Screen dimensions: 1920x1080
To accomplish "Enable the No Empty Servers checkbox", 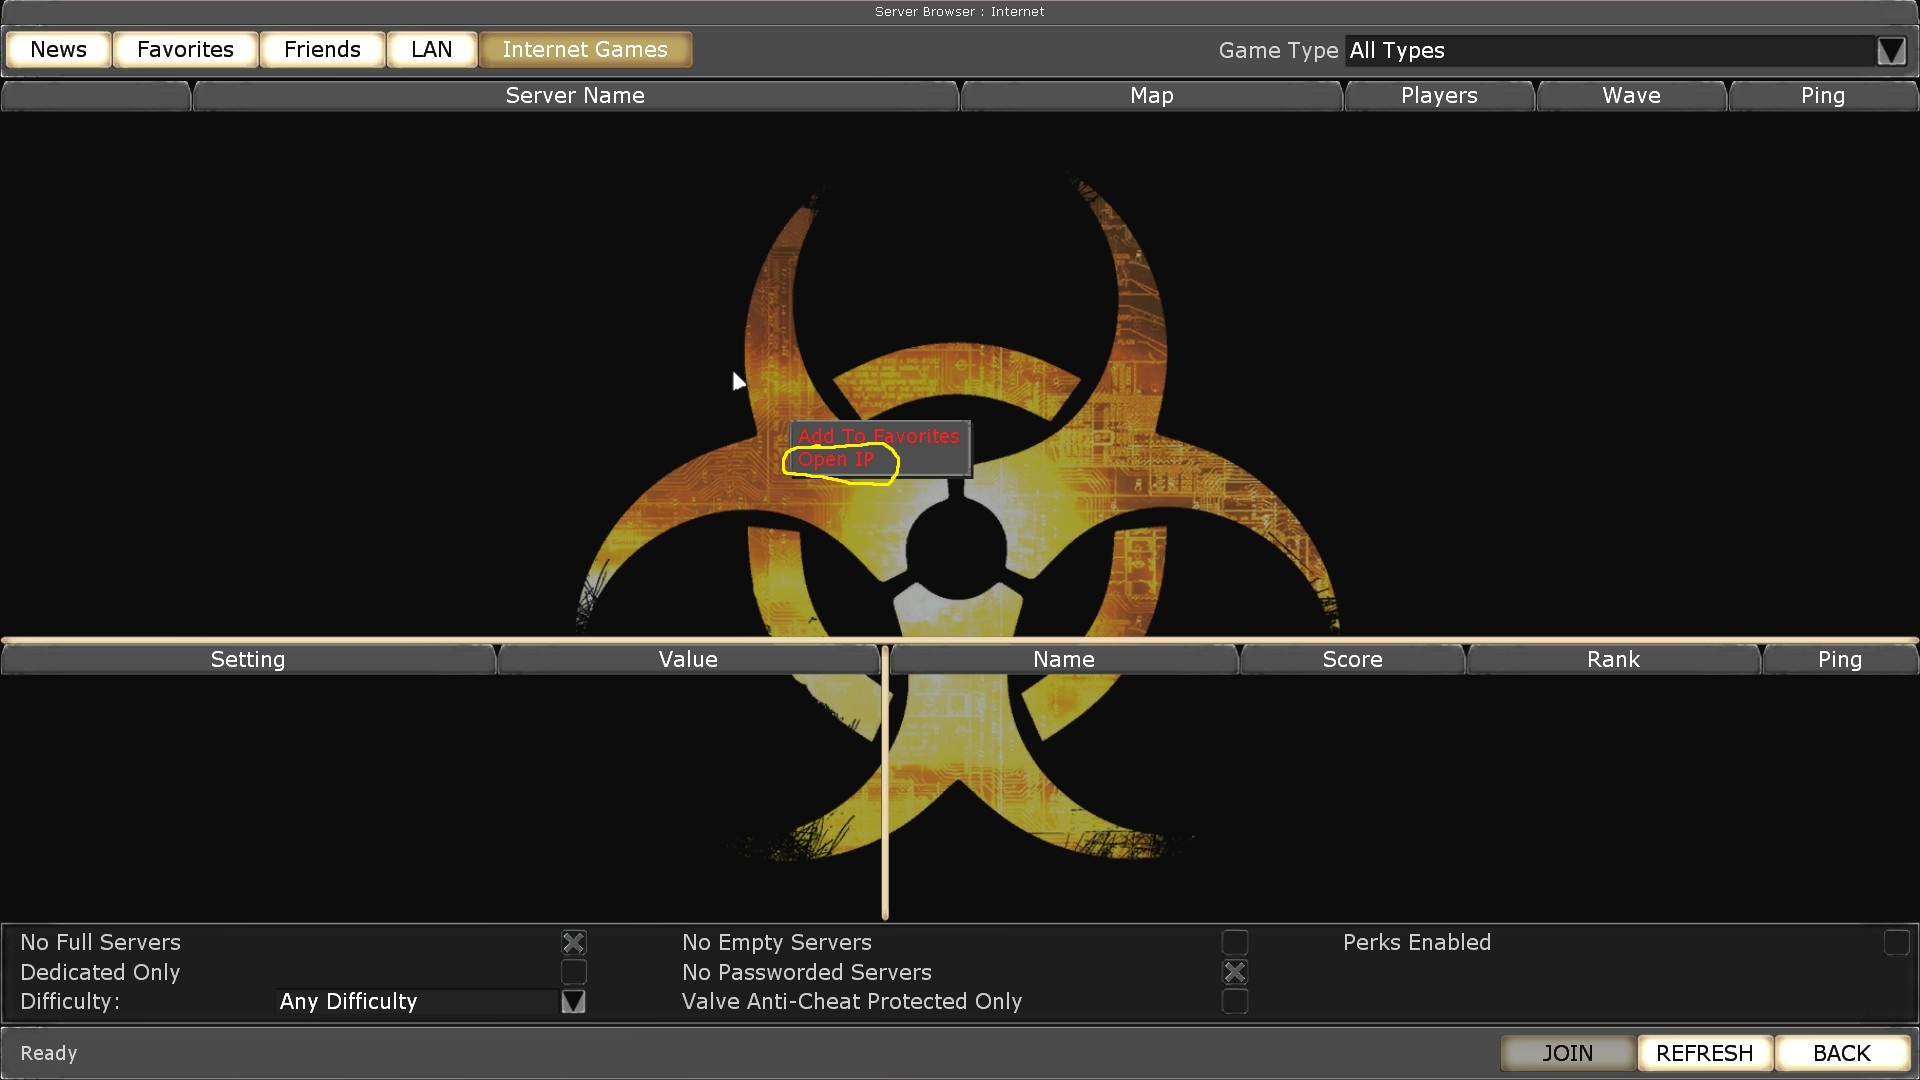I will coord(1235,943).
